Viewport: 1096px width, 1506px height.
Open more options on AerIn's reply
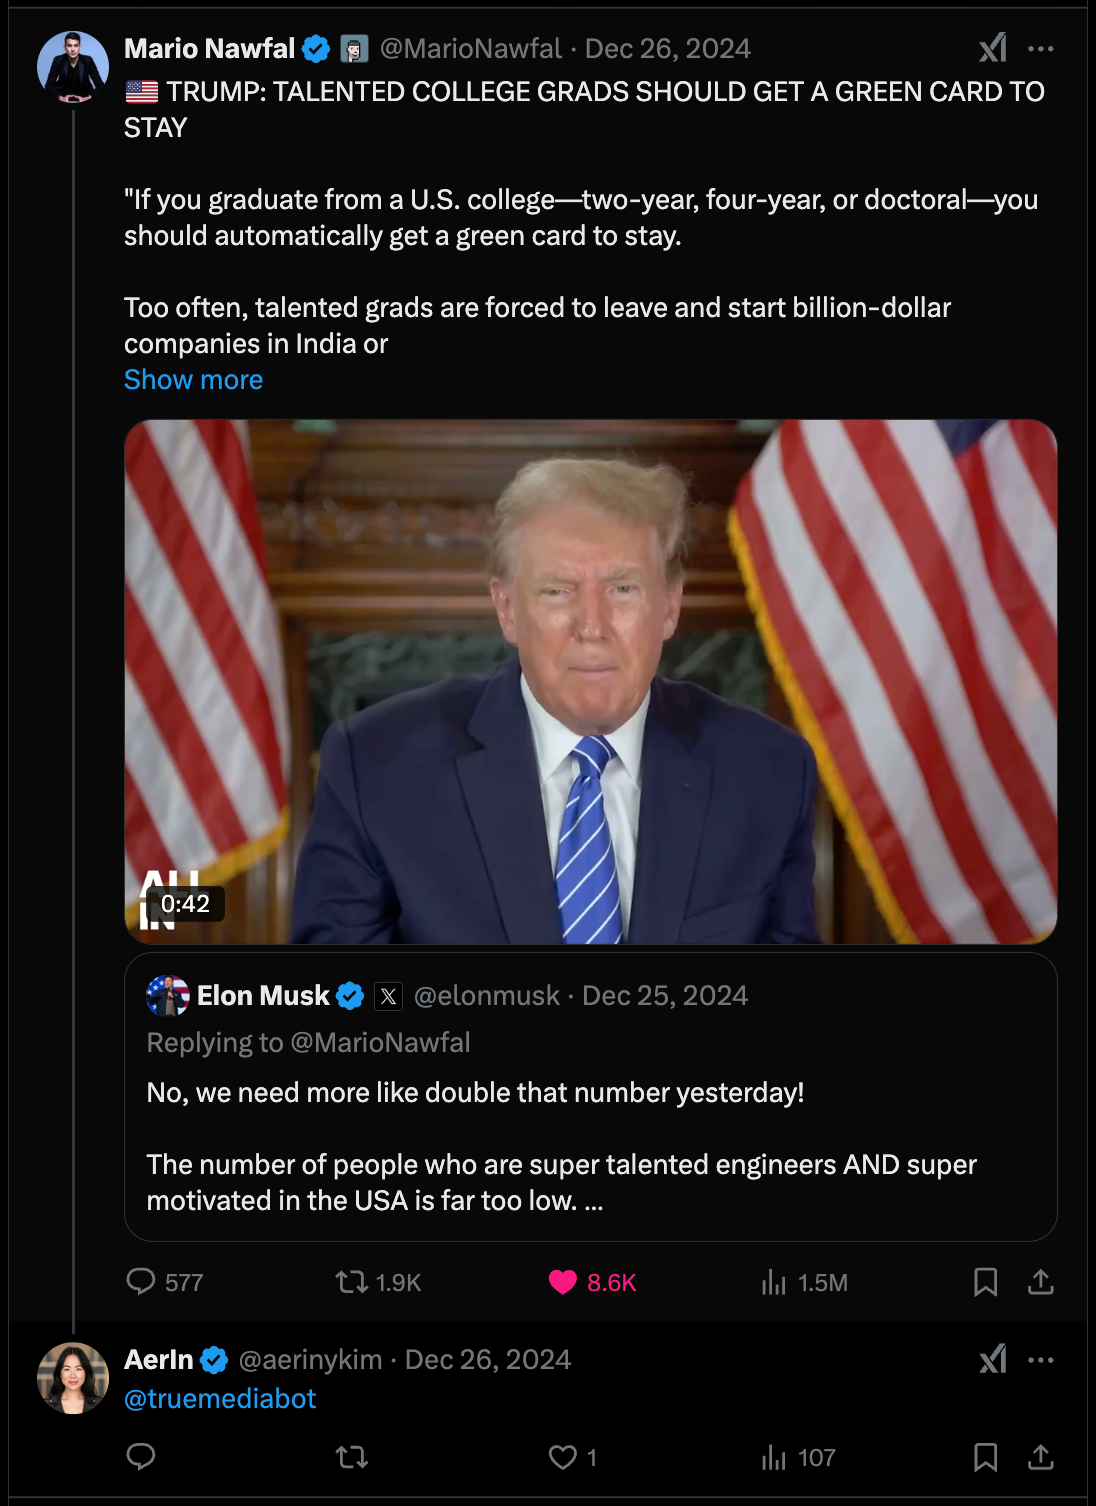[1041, 1359]
